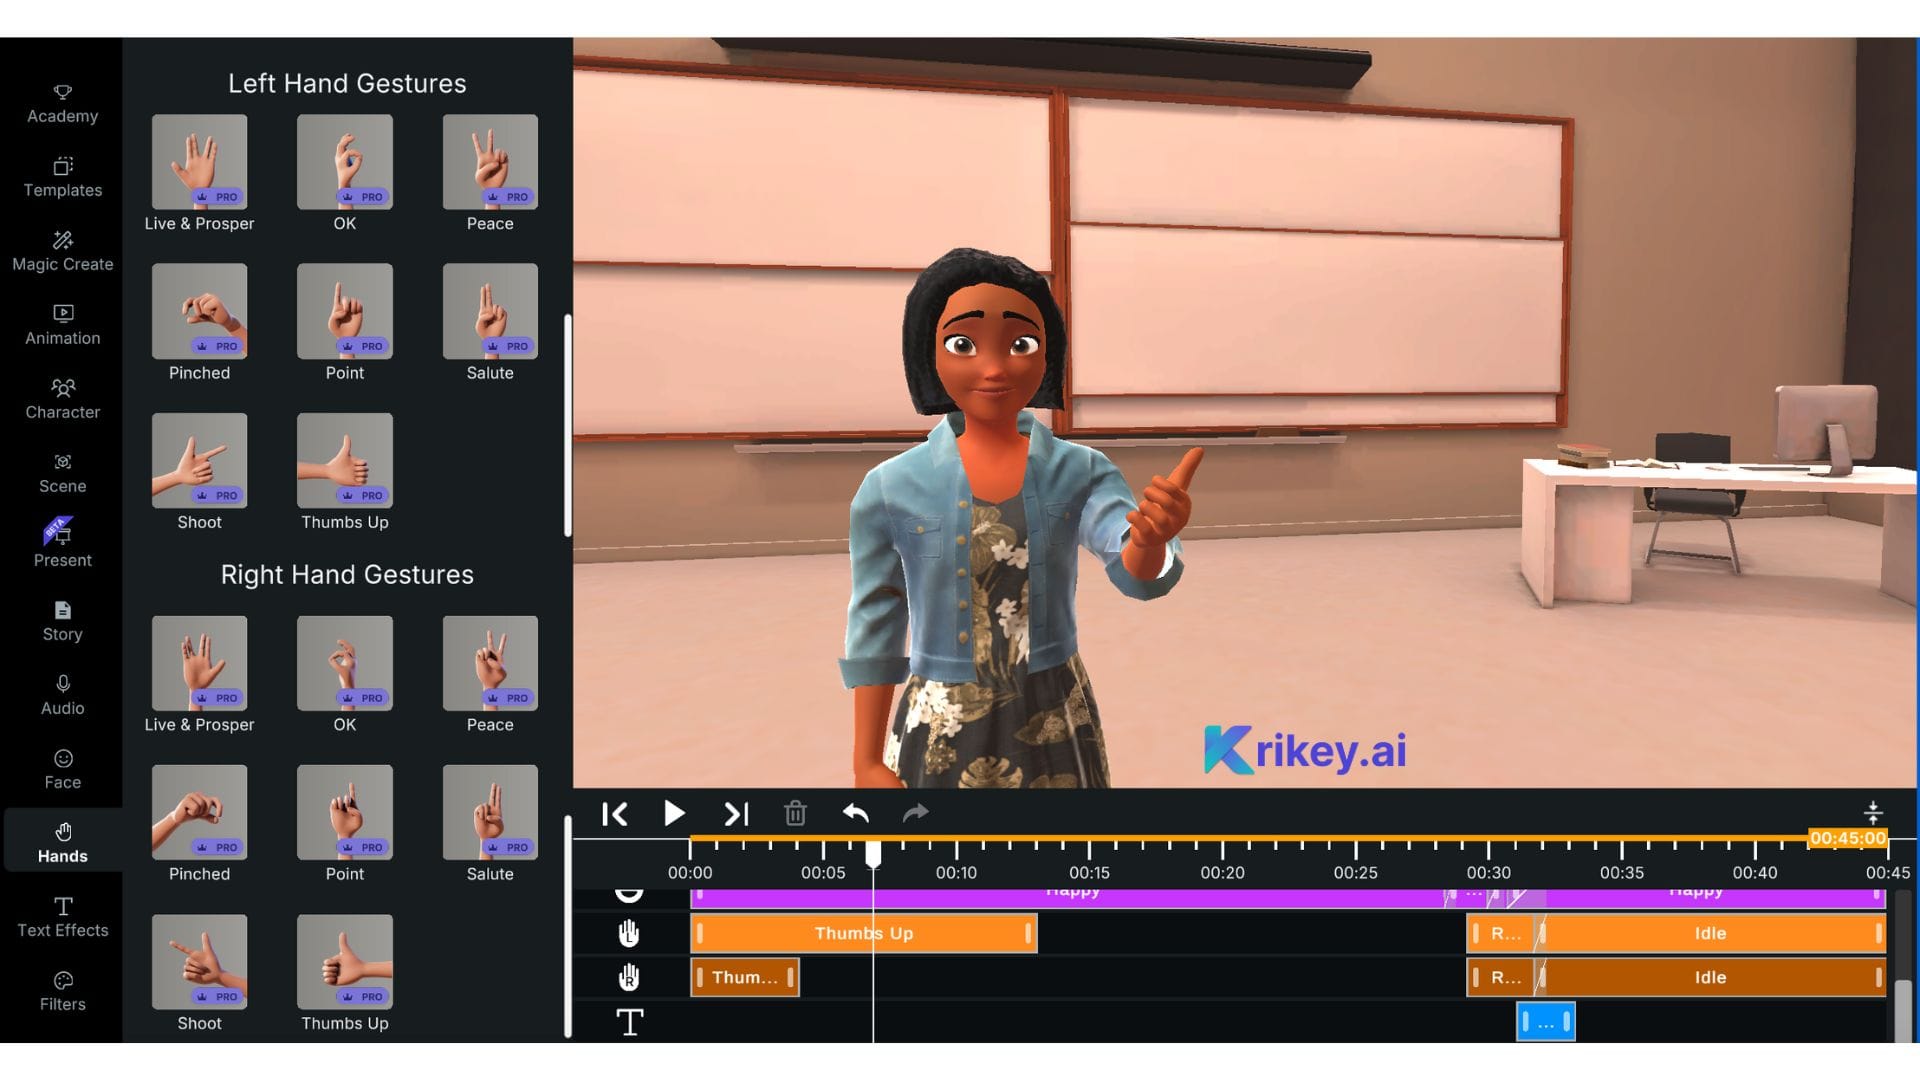Undo the last action
1920x1080 pixels.
855,813
